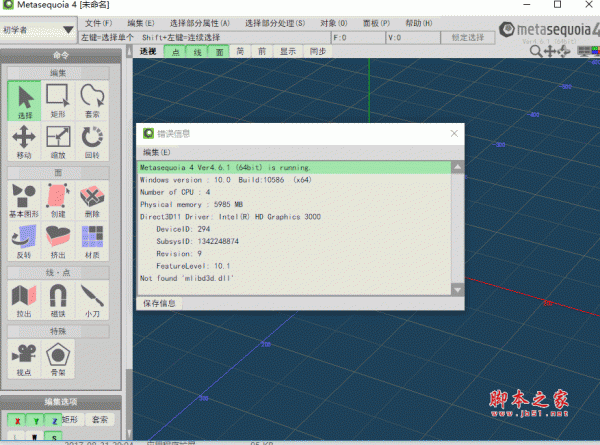Open the 基本图形 primitives tool
Viewport: 600px width, 445px height.
point(25,200)
